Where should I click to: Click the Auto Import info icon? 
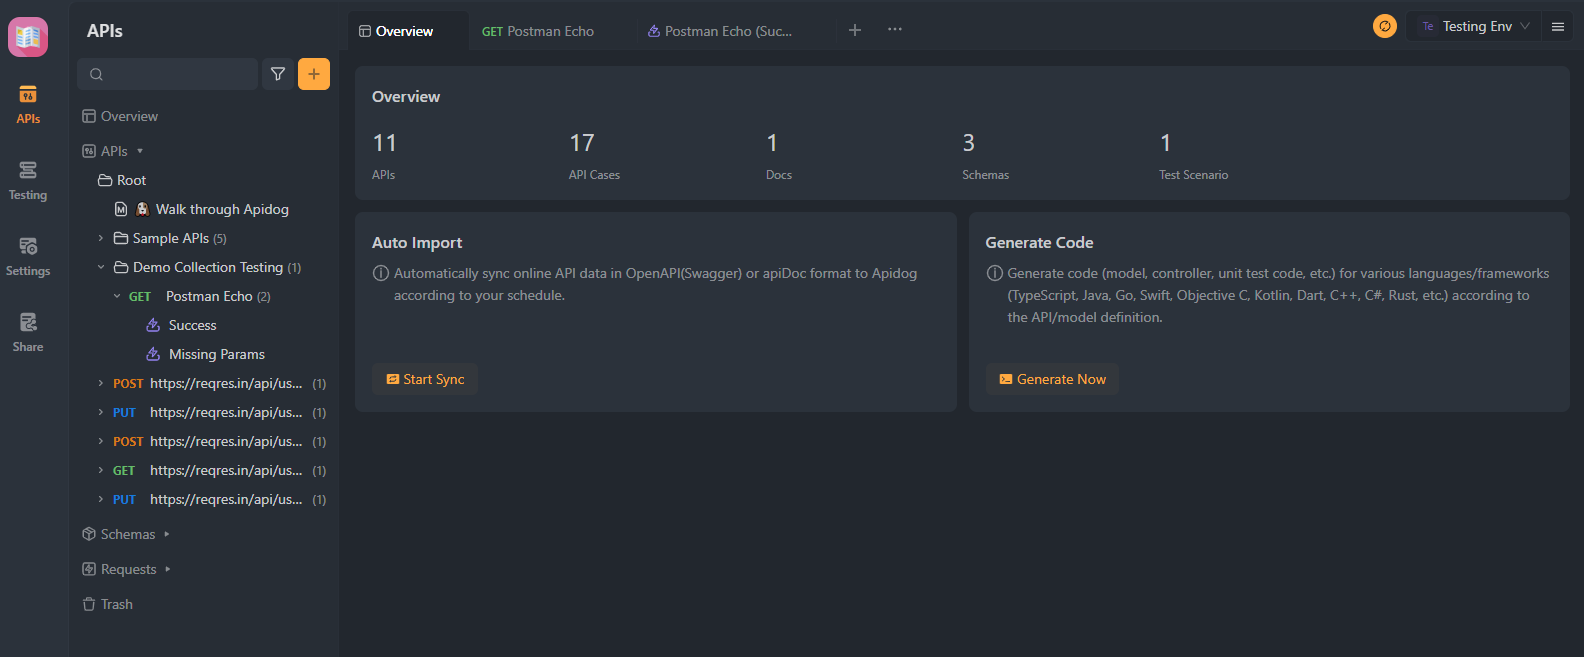tap(381, 273)
